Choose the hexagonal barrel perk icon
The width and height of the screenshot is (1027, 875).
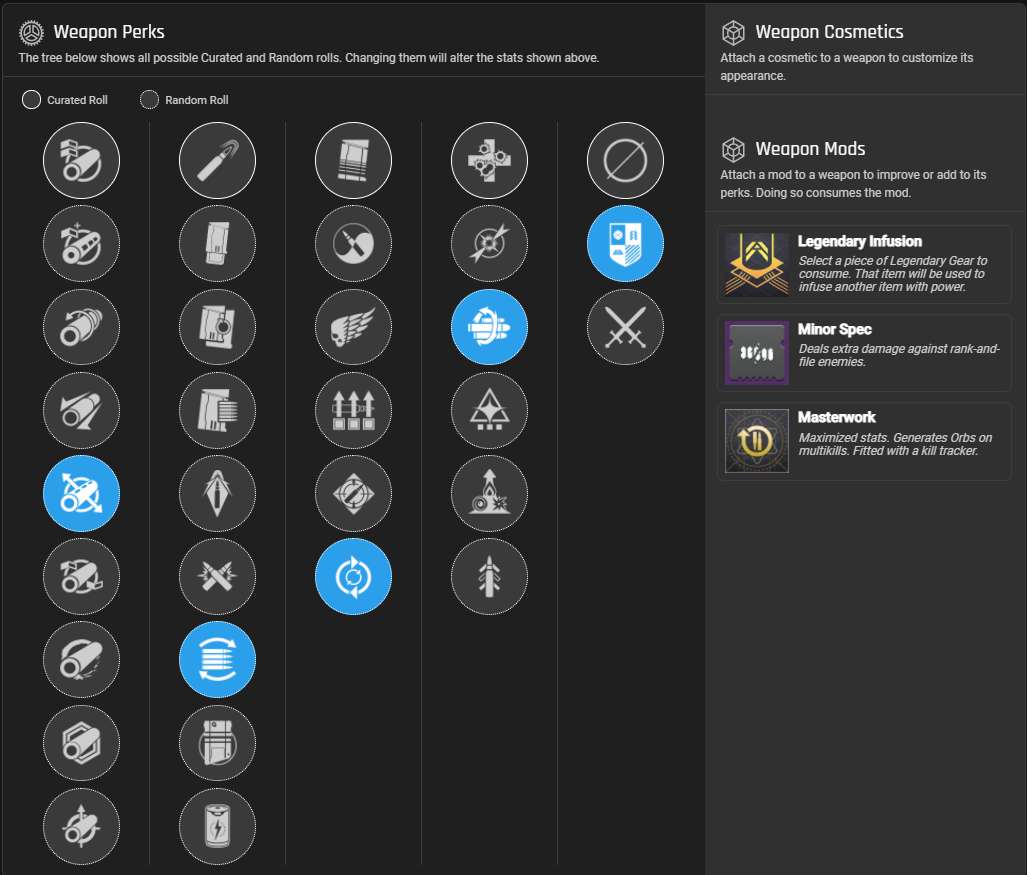tap(81, 744)
